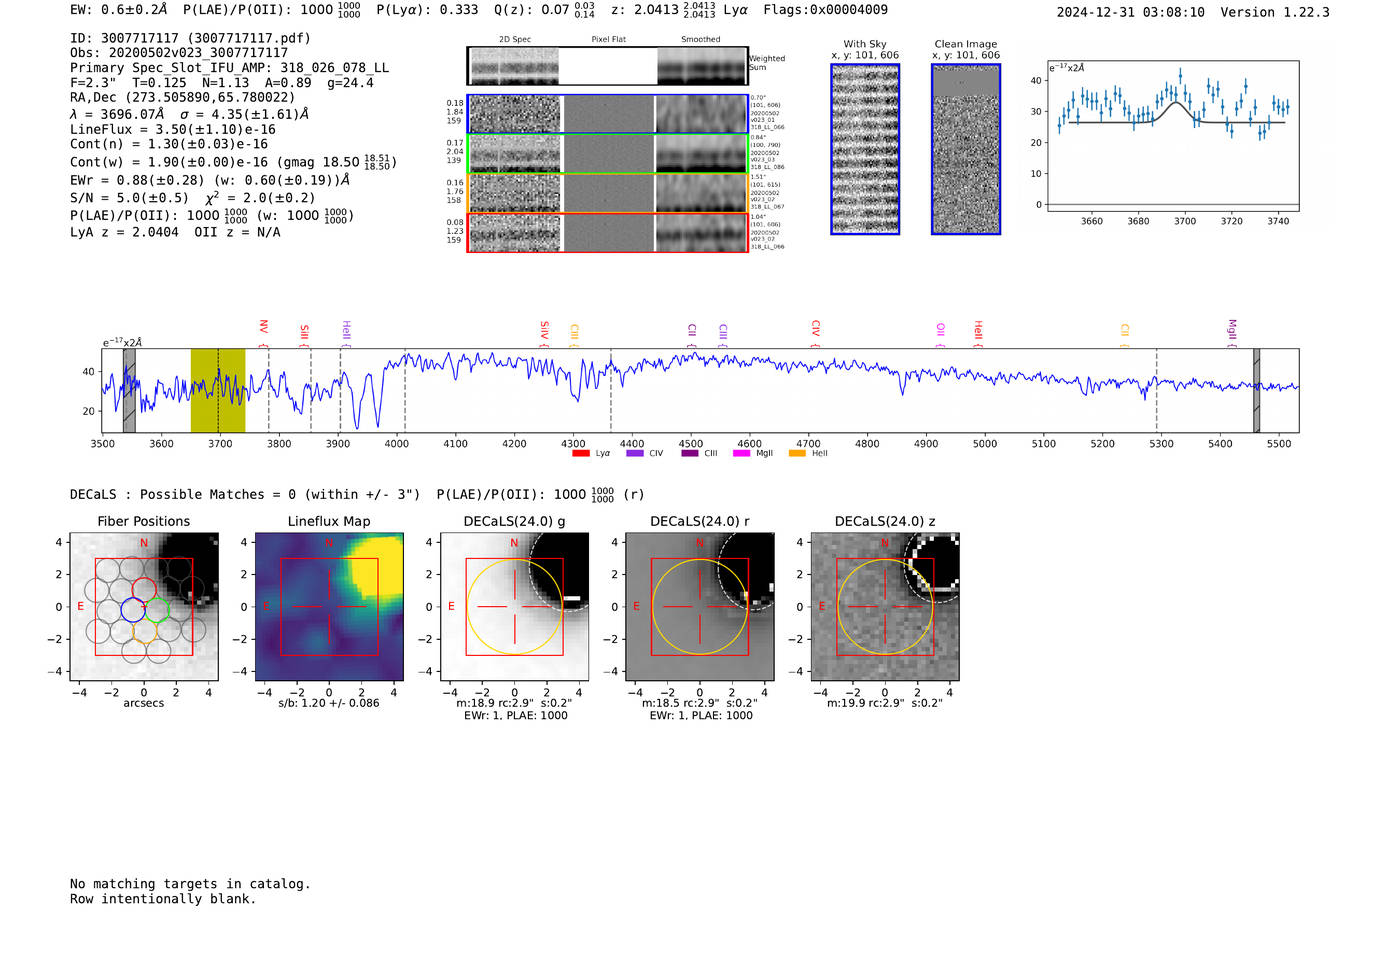The image size is (1400, 953).
Task: Select the blue-bordered 2D spectrum row
Action: click(607, 114)
